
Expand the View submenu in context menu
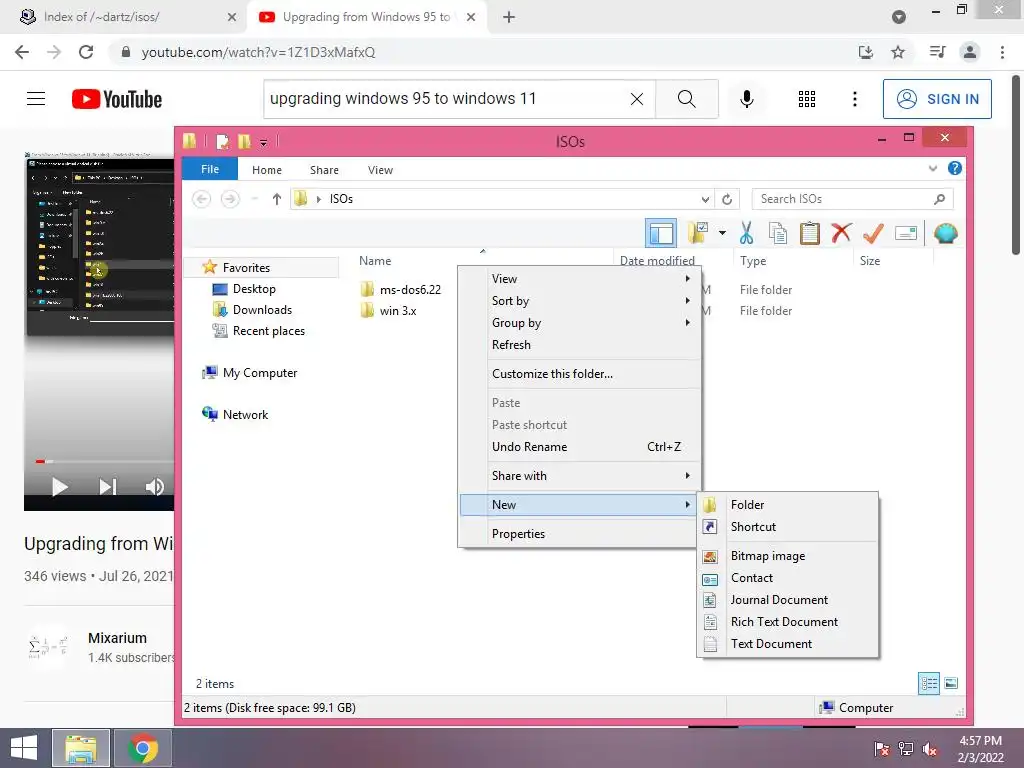[x=579, y=279]
